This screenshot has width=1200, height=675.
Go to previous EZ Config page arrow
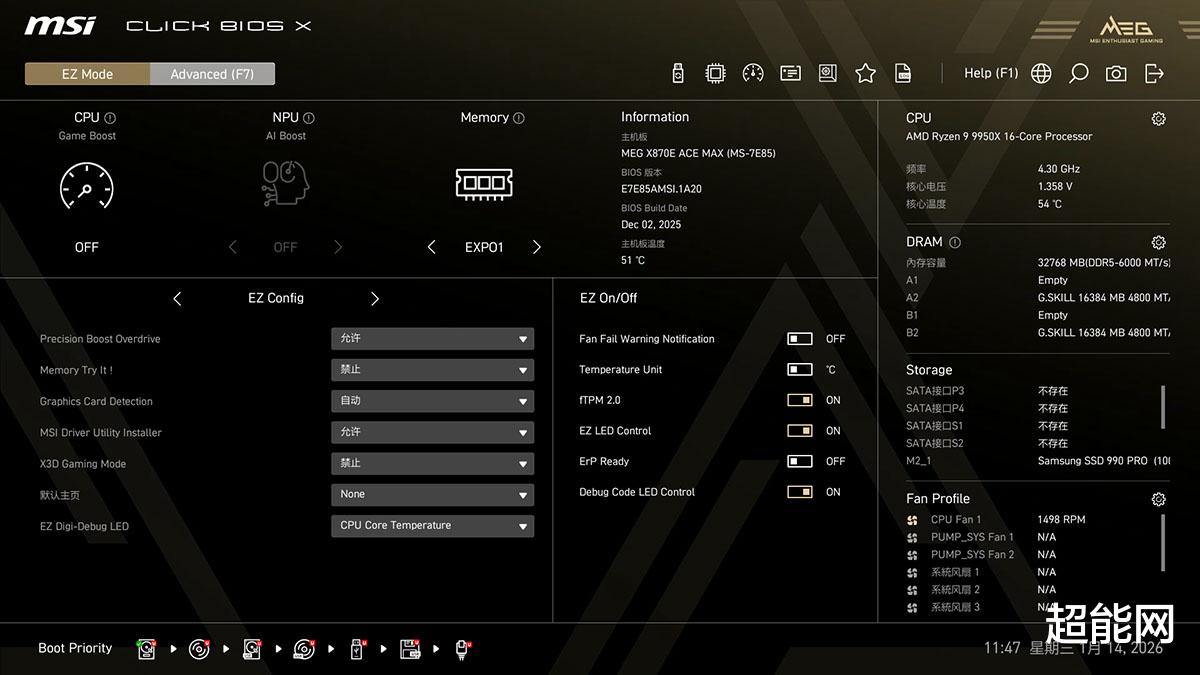pyautogui.click(x=177, y=298)
